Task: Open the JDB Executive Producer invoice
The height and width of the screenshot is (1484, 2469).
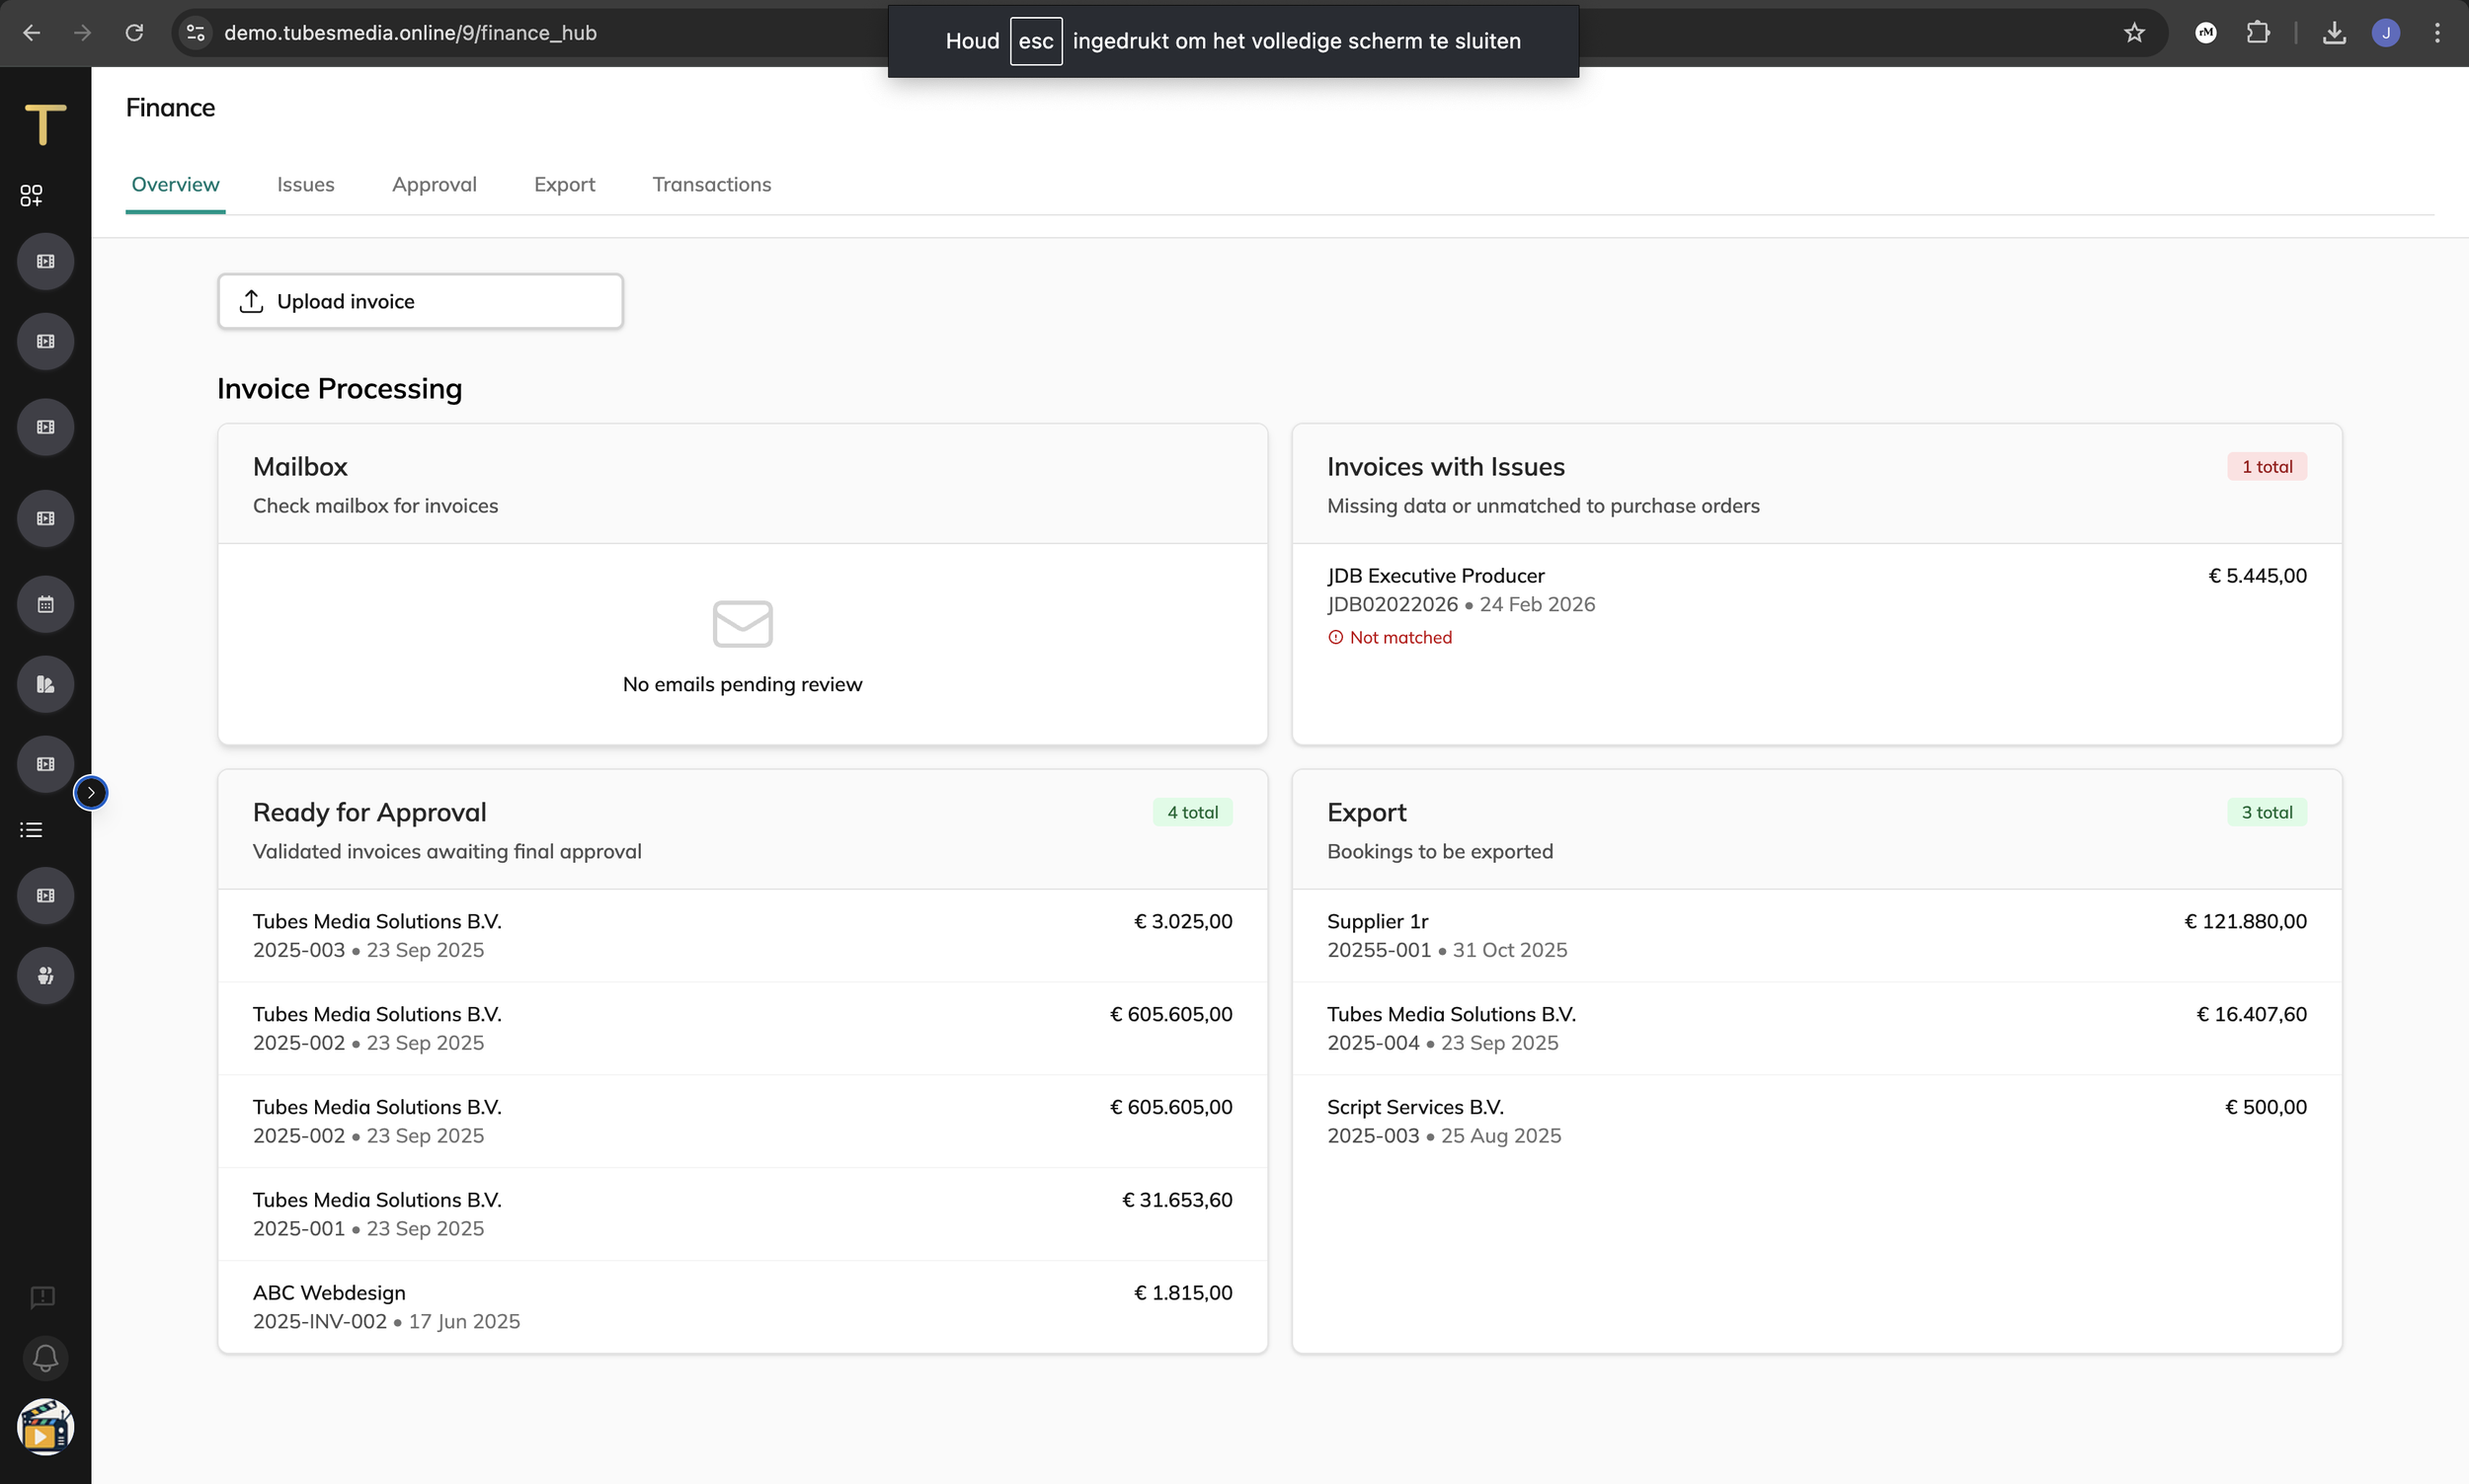Action: pyautogui.click(x=1435, y=576)
